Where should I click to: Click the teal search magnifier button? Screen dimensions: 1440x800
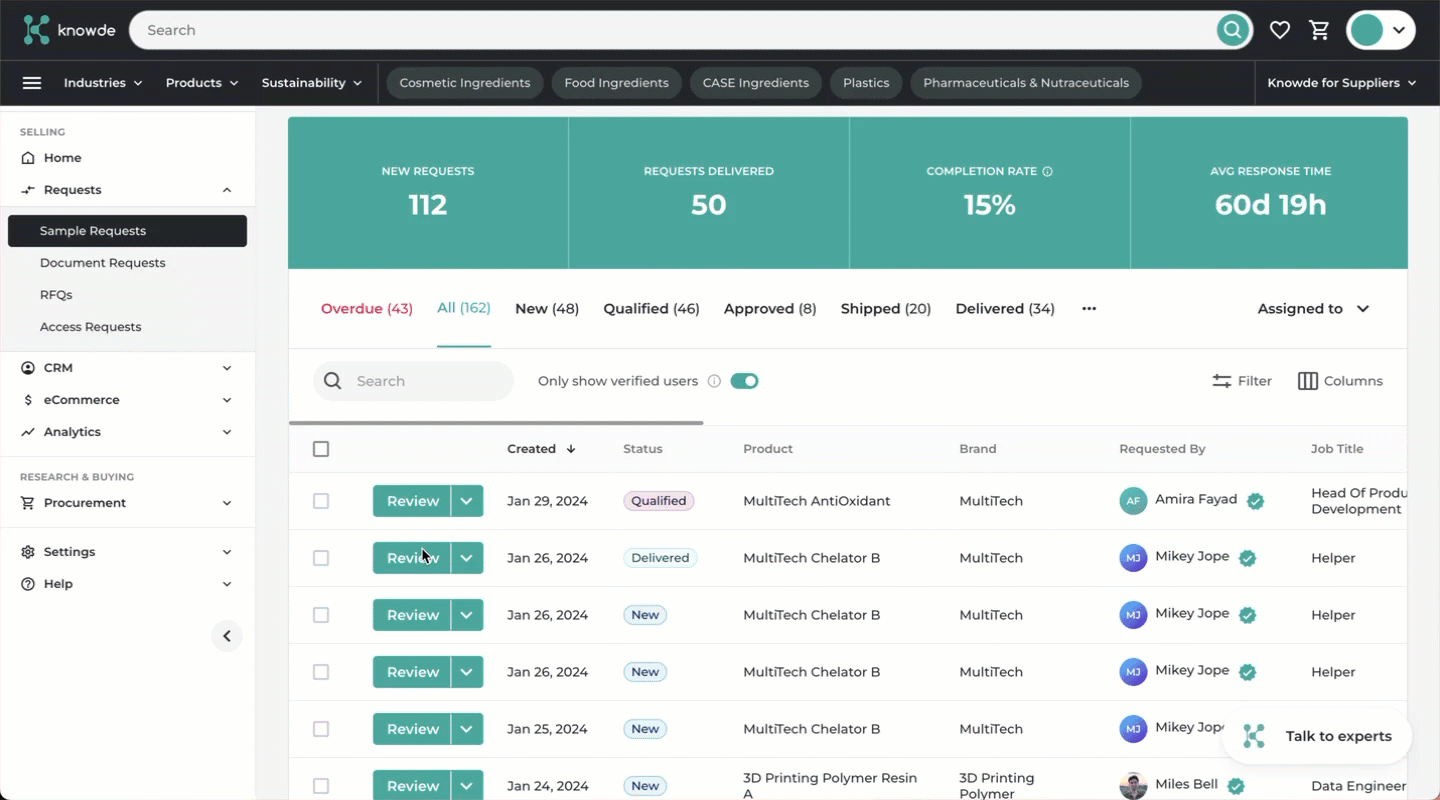click(1233, 30)
